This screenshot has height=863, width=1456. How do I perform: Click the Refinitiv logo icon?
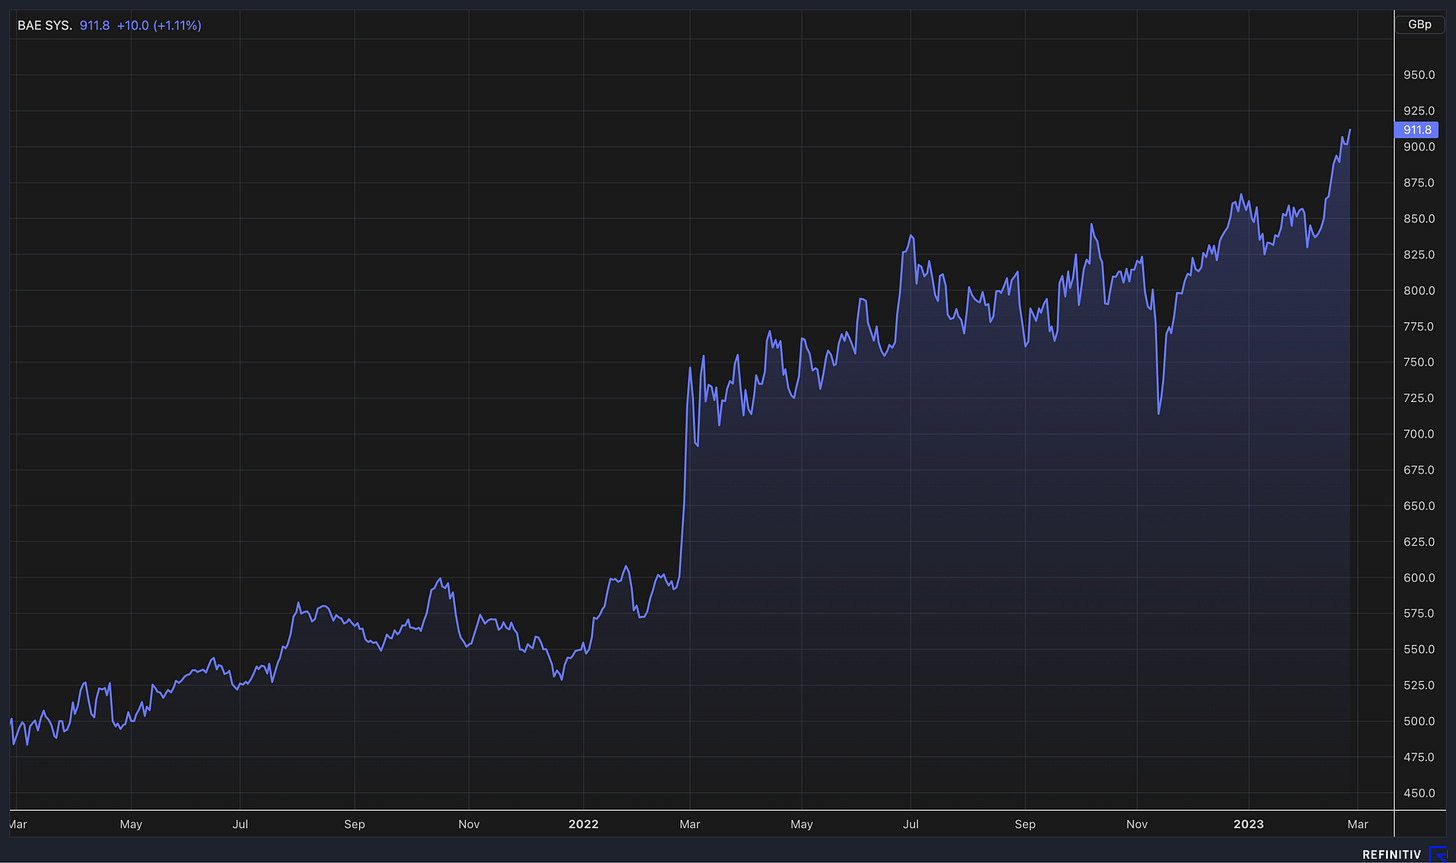point(1438,854)
